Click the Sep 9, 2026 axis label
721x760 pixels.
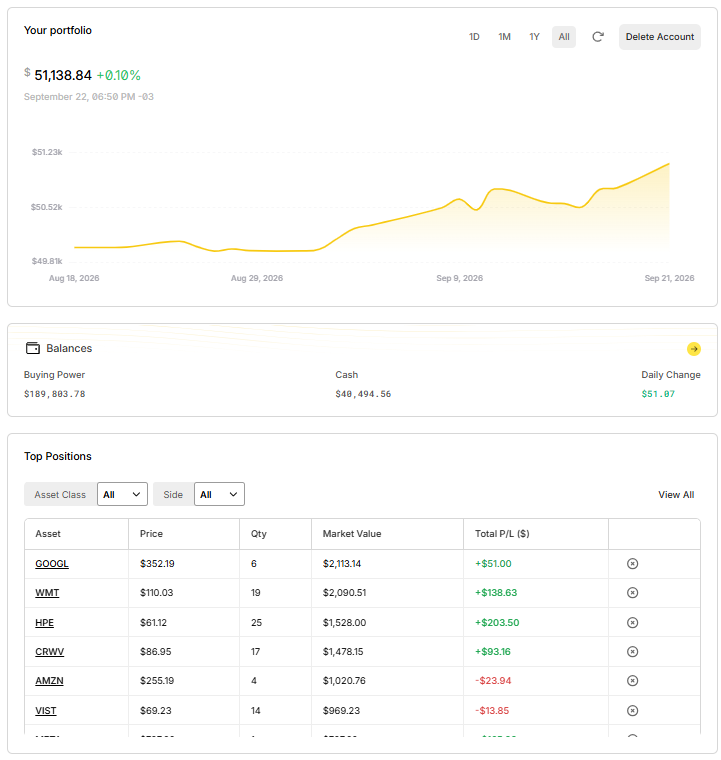[459, 278]
